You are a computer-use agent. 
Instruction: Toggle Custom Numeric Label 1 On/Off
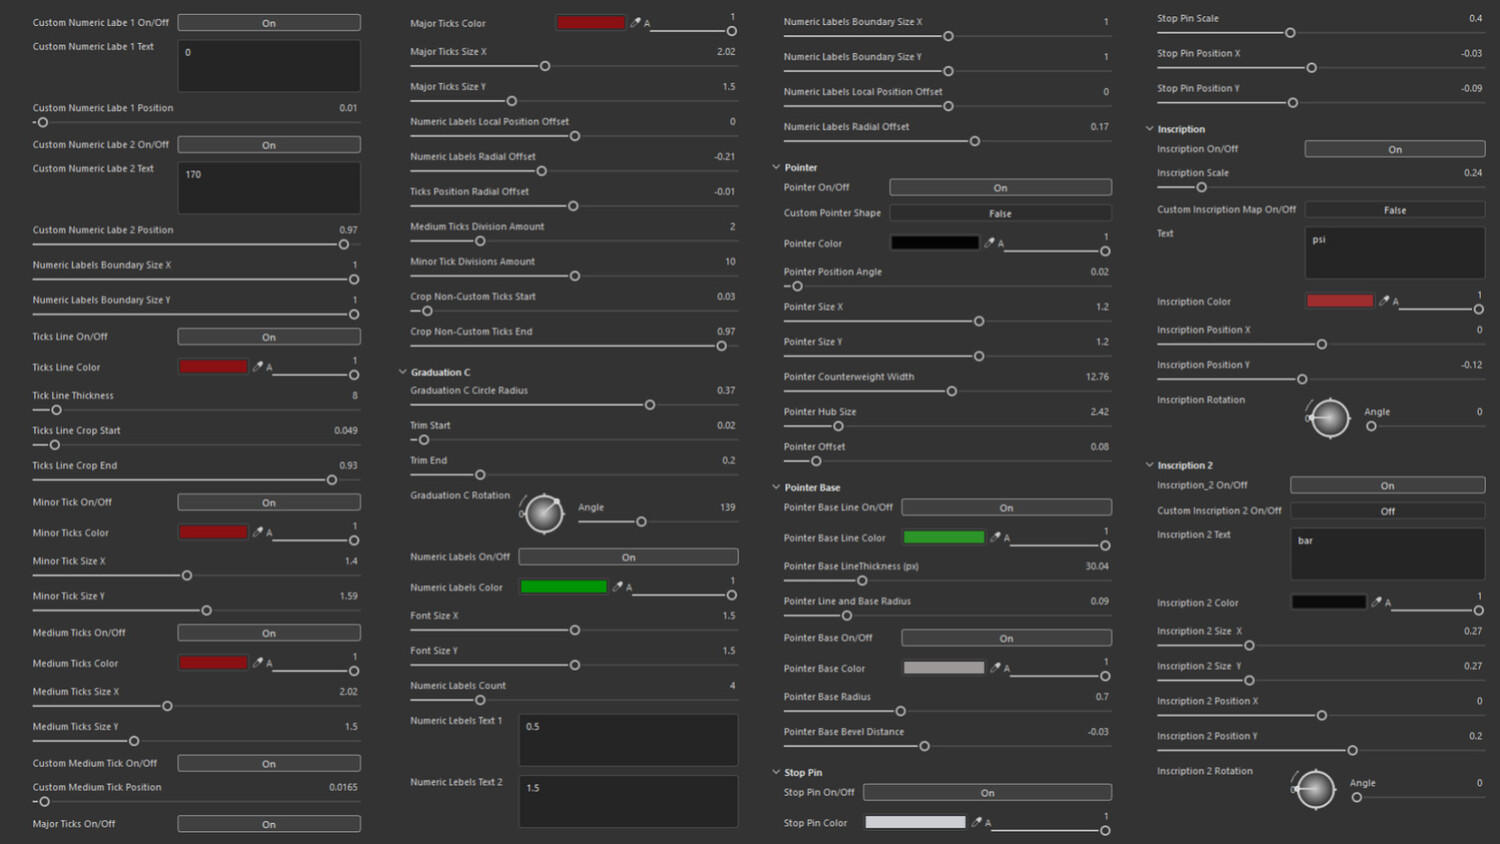[269, 22]
